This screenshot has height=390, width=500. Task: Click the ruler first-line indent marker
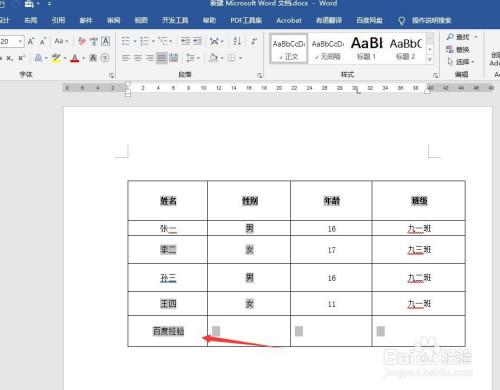pos(128,84)
